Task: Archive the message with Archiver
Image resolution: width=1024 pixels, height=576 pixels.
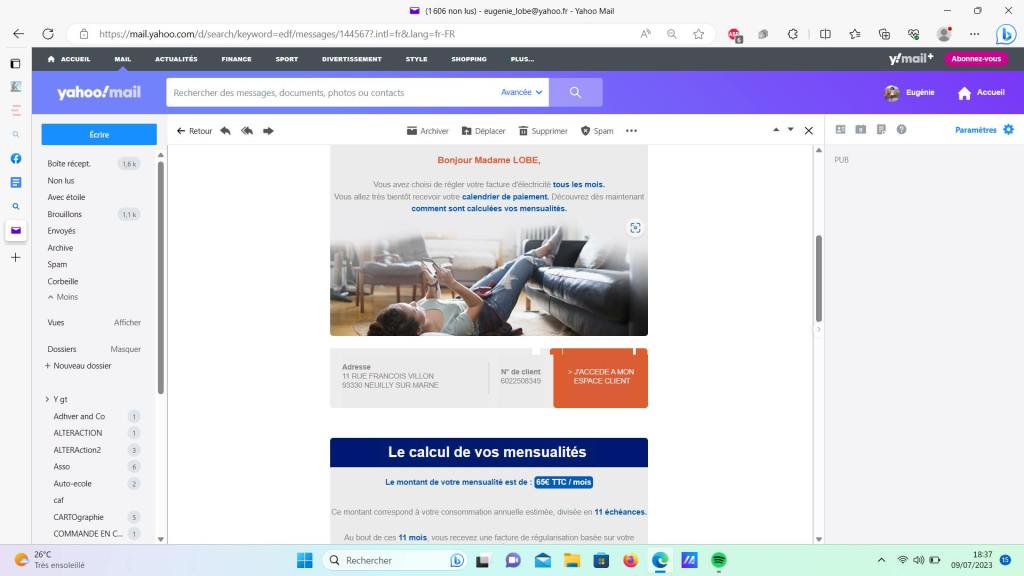Action: click(x=427, y=131)
